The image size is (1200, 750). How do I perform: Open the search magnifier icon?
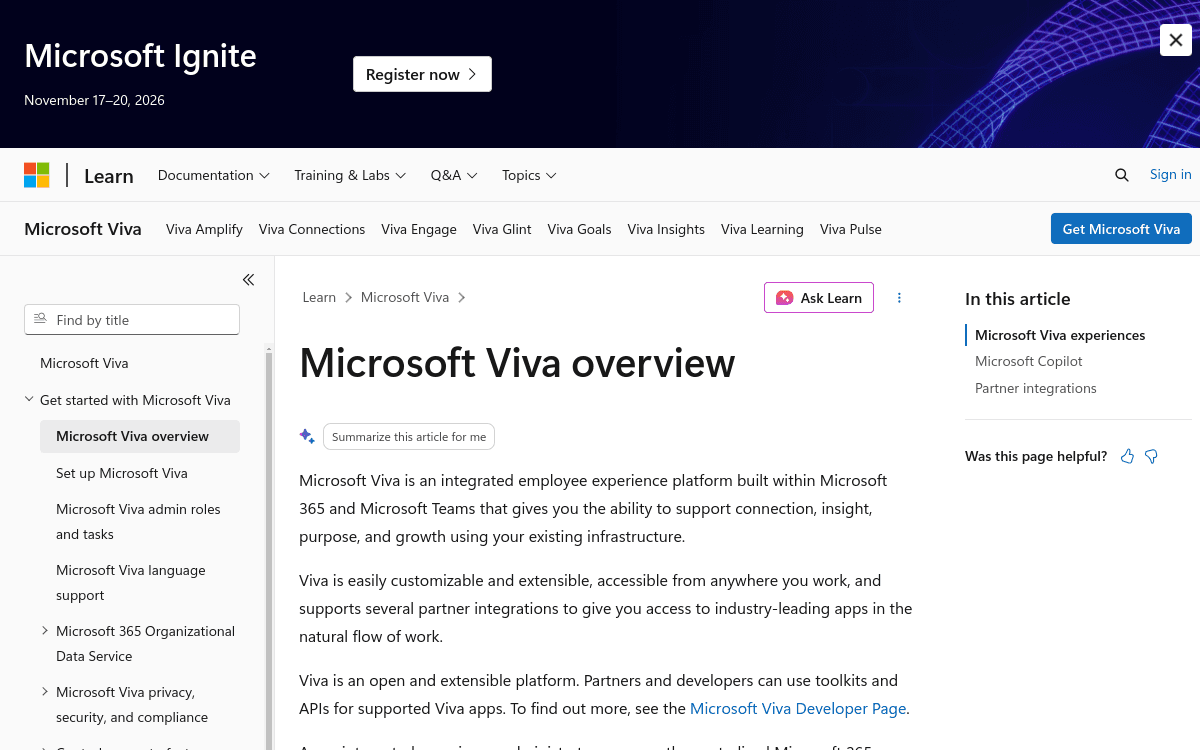point(1122,175)
